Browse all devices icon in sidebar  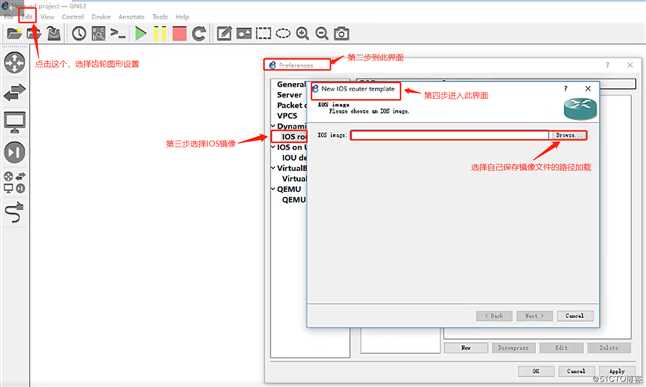(14, 183)
